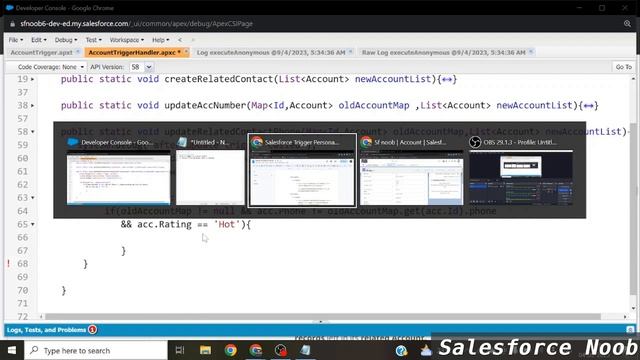This screenshot has width=640, height=360.
Task: Click the vertical scrollbar of code editor
Action: tap(633, 208)
